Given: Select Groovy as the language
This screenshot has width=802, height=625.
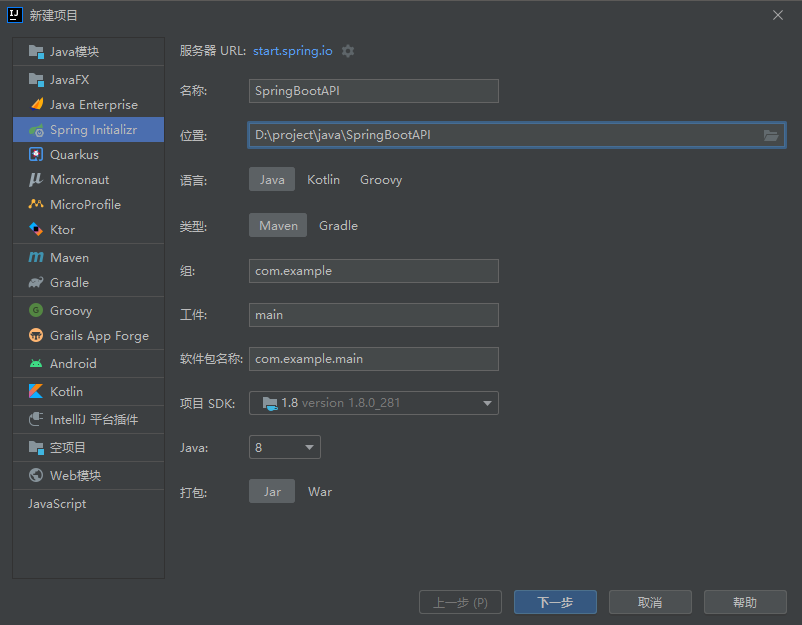Looking at the screenshot, I should (381, 180).
